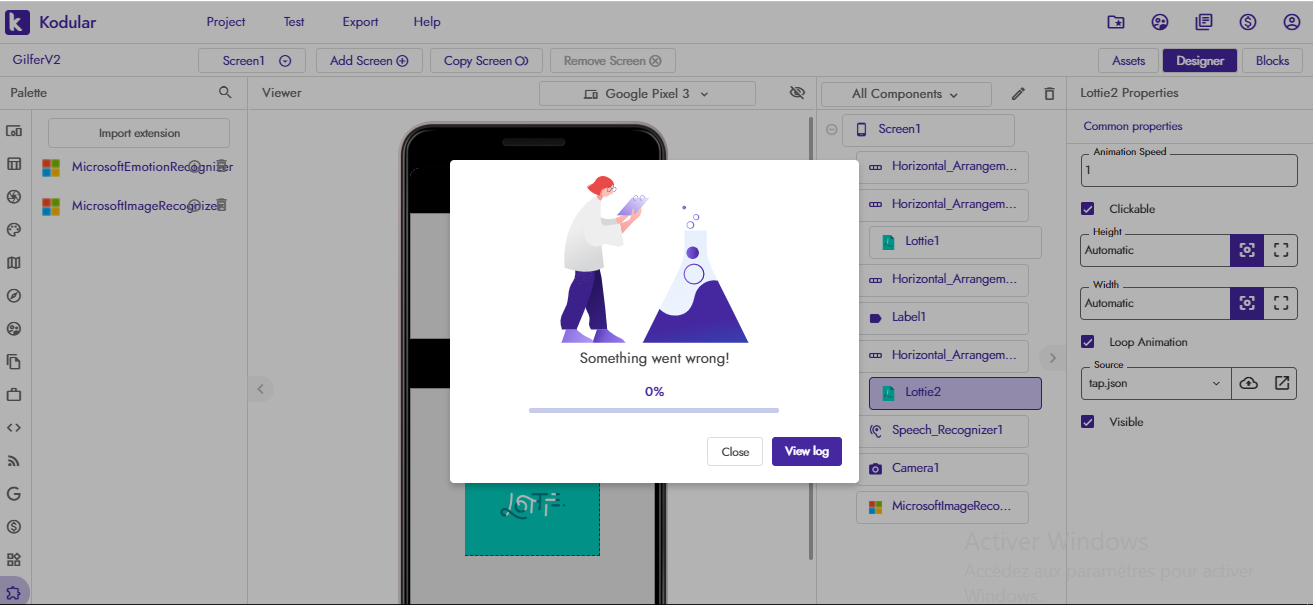
Task: Open the Screen1 screen selector dropdown
Action: (251, 61)
